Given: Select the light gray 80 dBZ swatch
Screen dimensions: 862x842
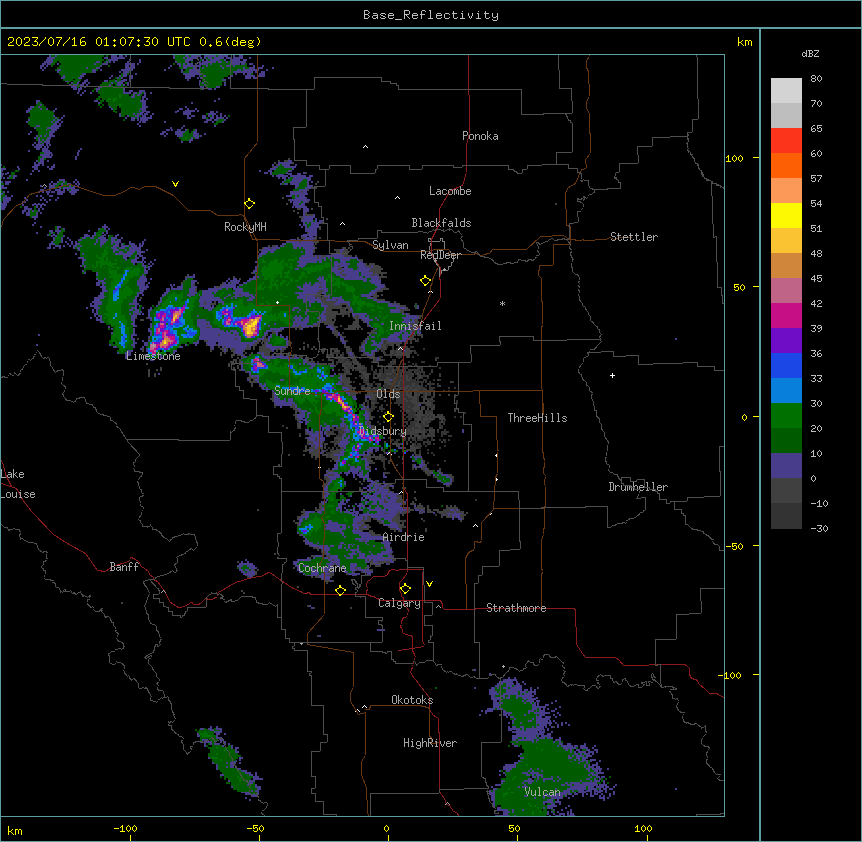Looking at the screenshot, I should (786, 91).
